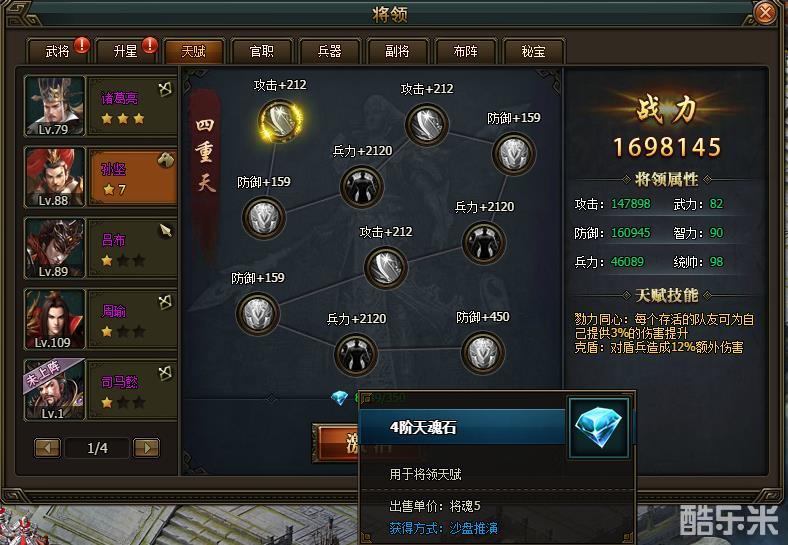Click the 沙盘推演 acquisition link
Viewport: 788px width, 545px height.
click(x=473, y=528)
